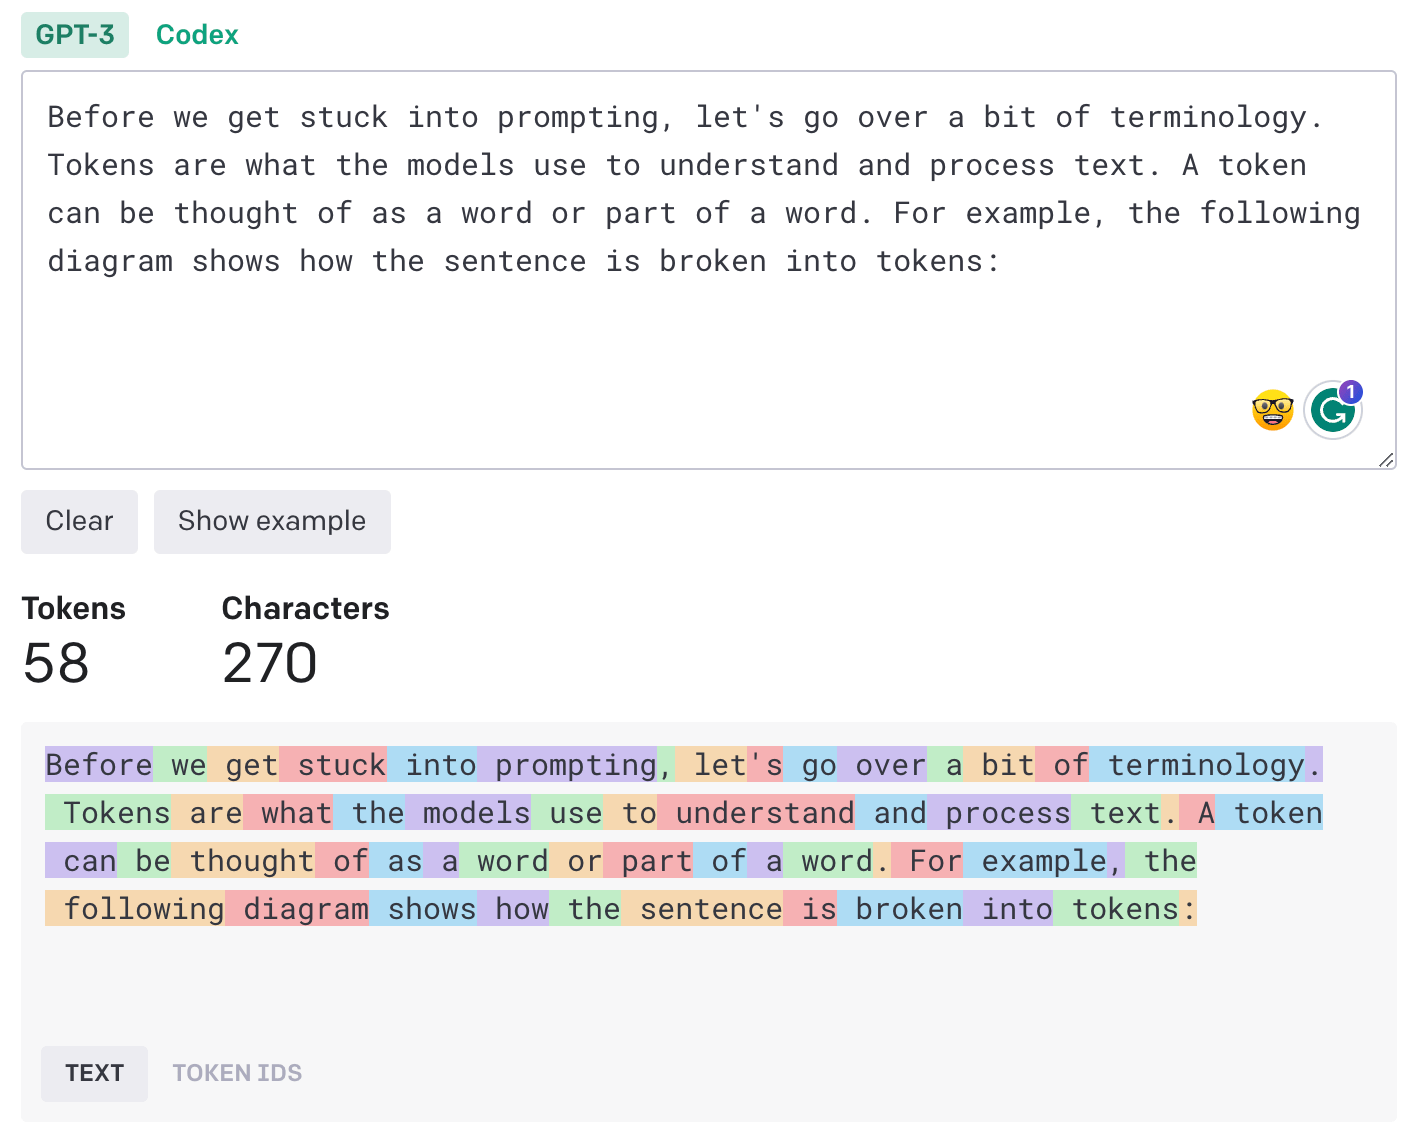Click the Clear button
Image resolution: width=1420 pixels, height=1142 pixels.
[79, 521]
